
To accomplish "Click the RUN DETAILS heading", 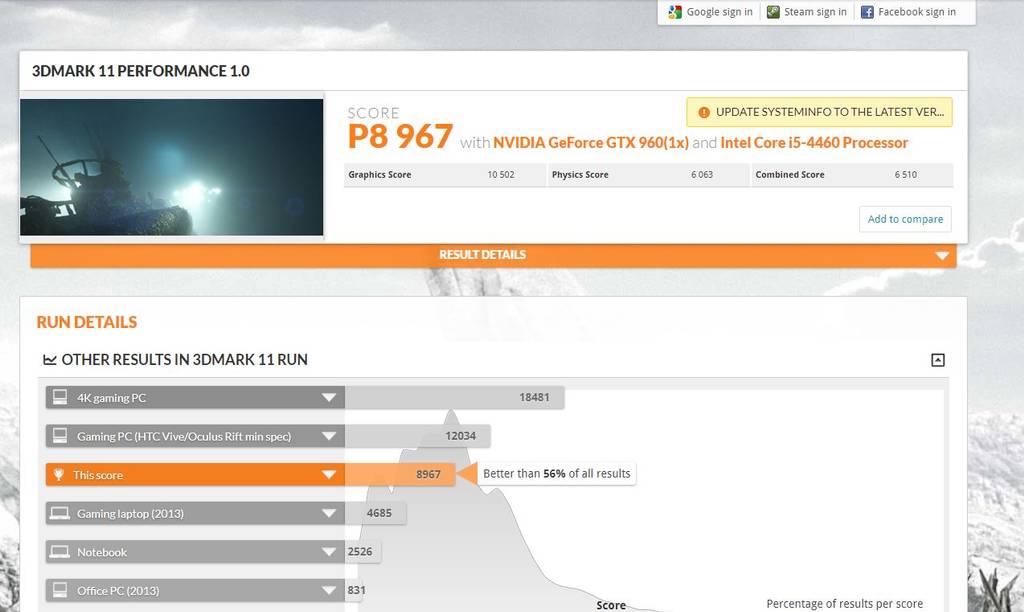I will 87,322.
